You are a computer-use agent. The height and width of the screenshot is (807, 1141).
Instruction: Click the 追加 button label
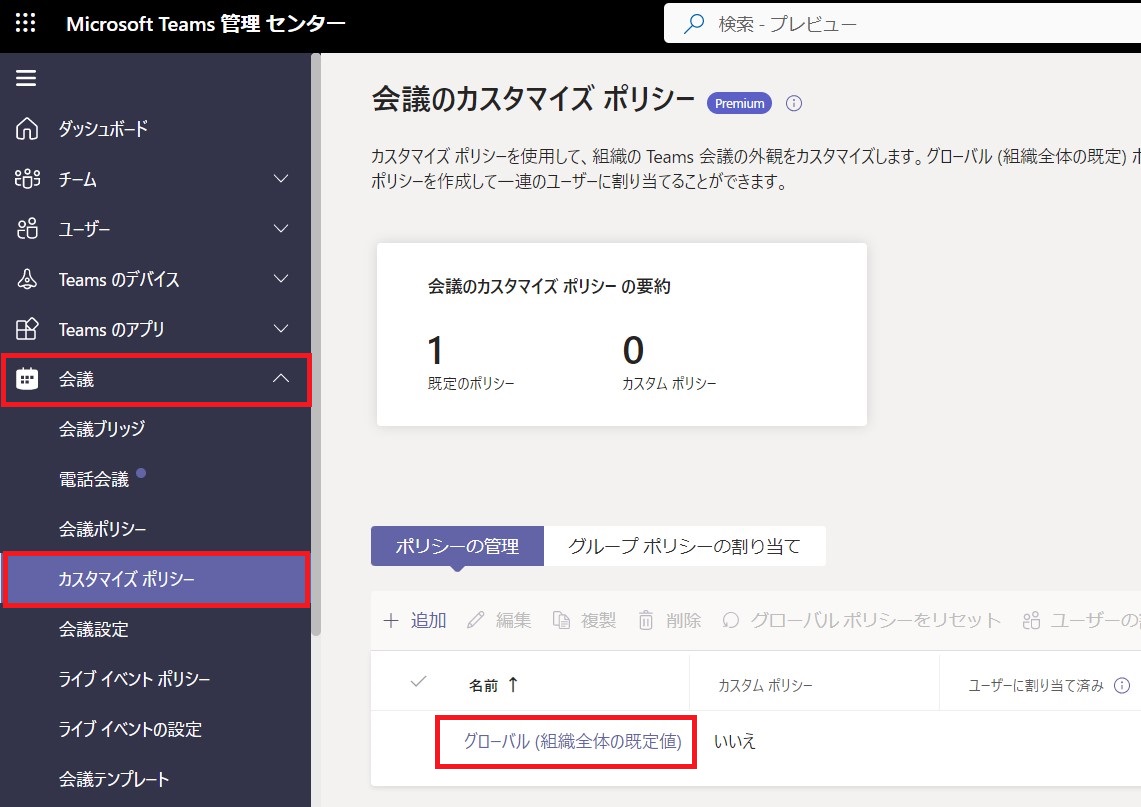point(429,621)
